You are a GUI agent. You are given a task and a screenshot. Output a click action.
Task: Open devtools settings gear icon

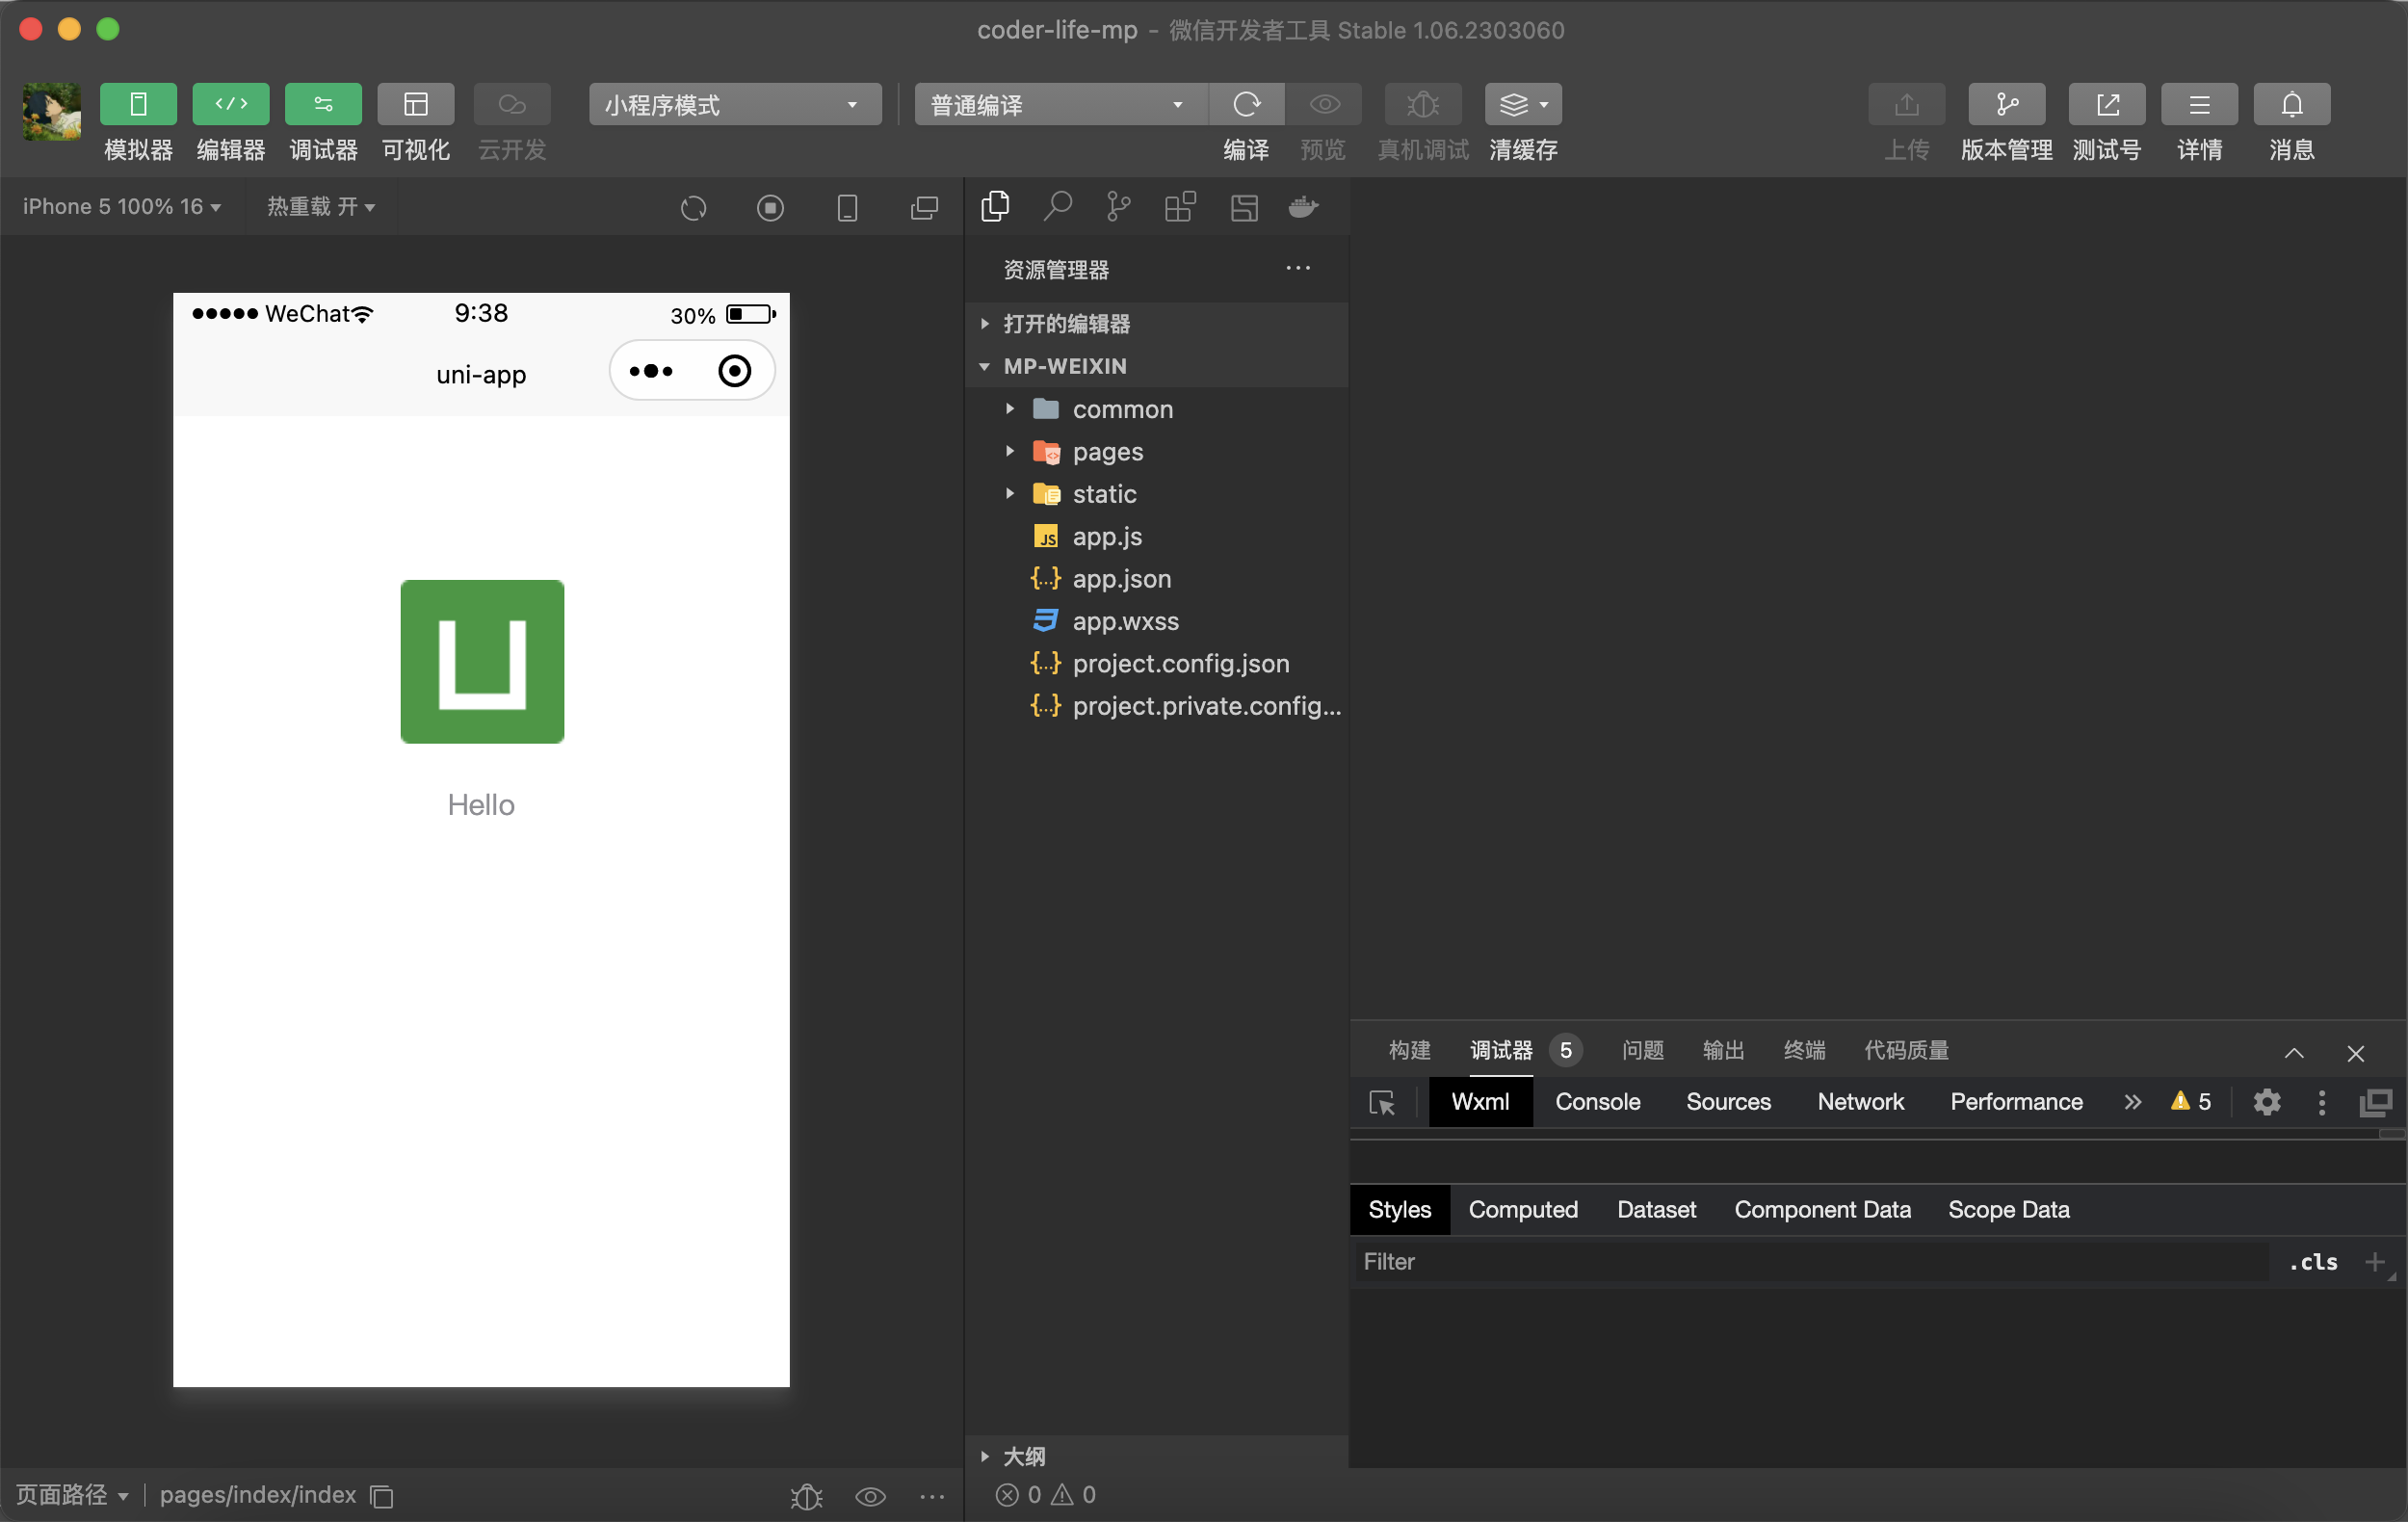(x=2266, y=1102)
